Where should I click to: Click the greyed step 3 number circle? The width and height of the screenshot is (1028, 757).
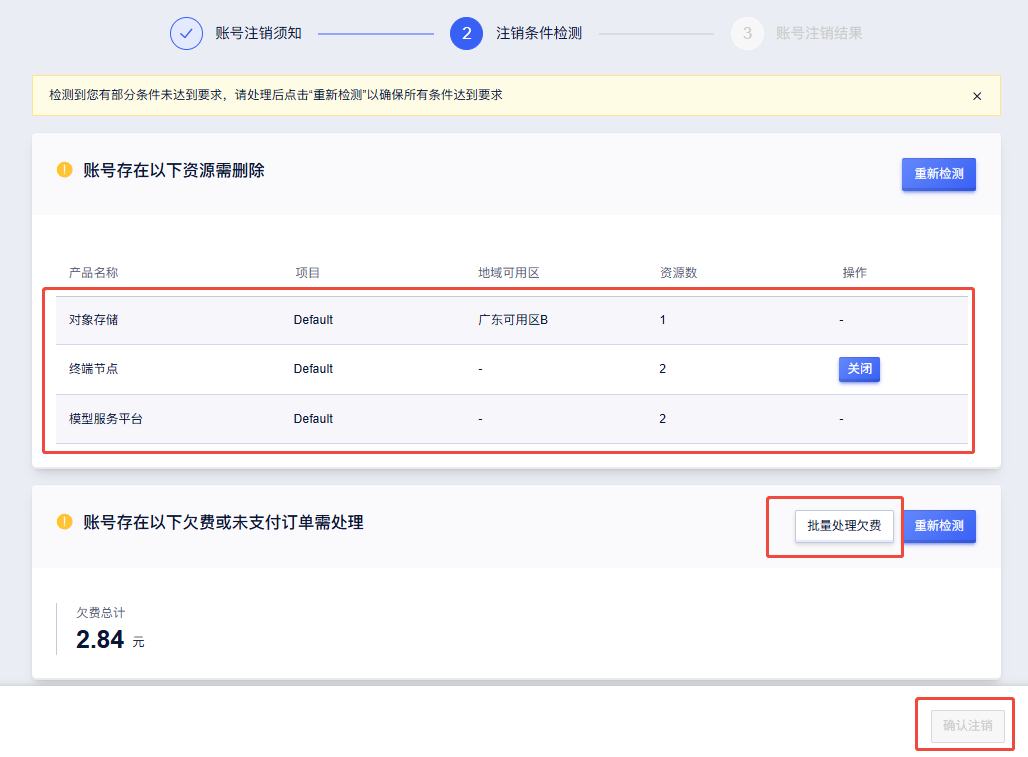tap(747, 33)
